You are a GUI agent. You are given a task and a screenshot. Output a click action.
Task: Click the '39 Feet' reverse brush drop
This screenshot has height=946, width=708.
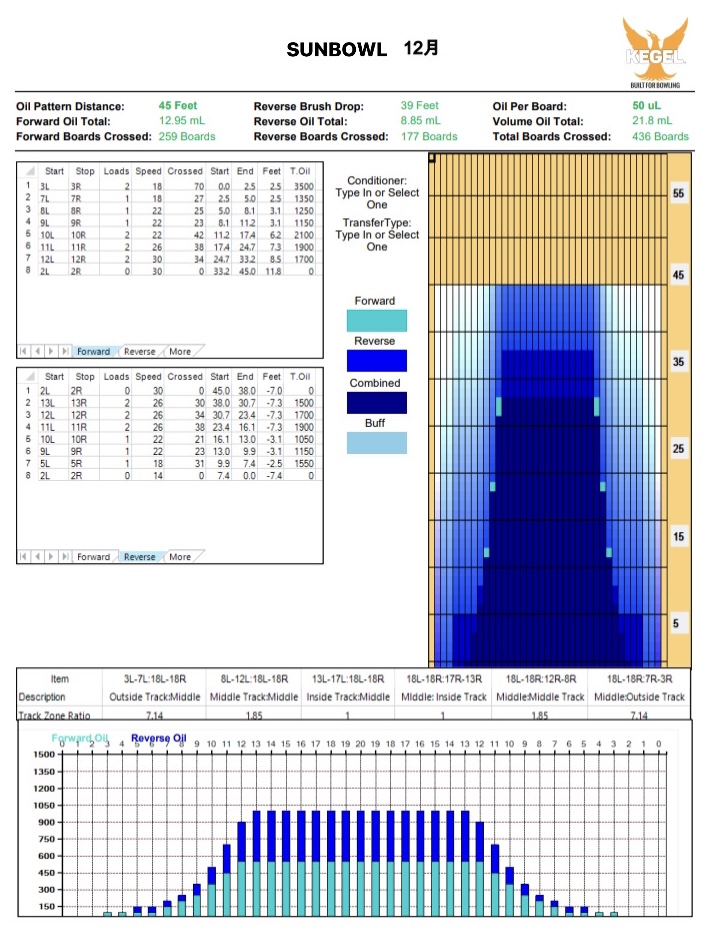420,106
